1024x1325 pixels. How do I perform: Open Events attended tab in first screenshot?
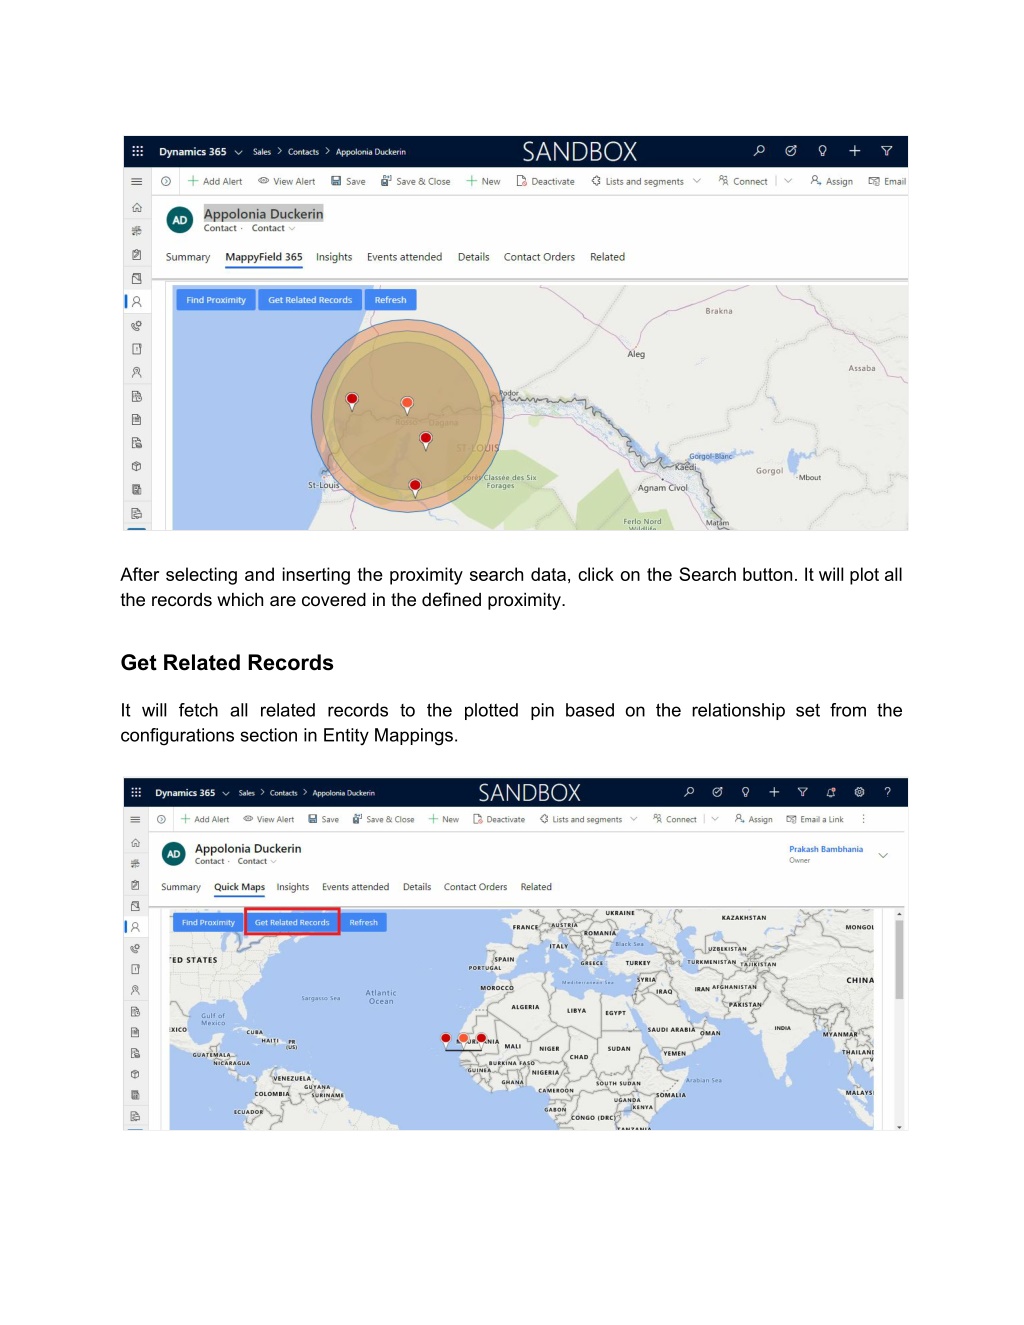tap(404, 257)
